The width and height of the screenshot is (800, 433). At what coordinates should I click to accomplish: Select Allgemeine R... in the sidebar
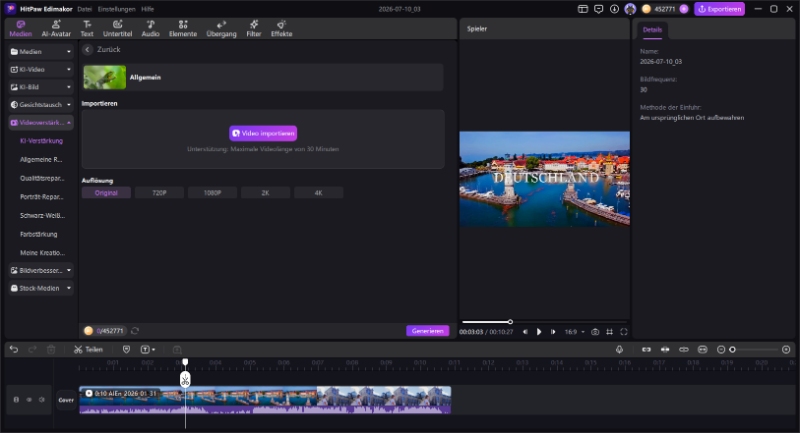[41, 160]
